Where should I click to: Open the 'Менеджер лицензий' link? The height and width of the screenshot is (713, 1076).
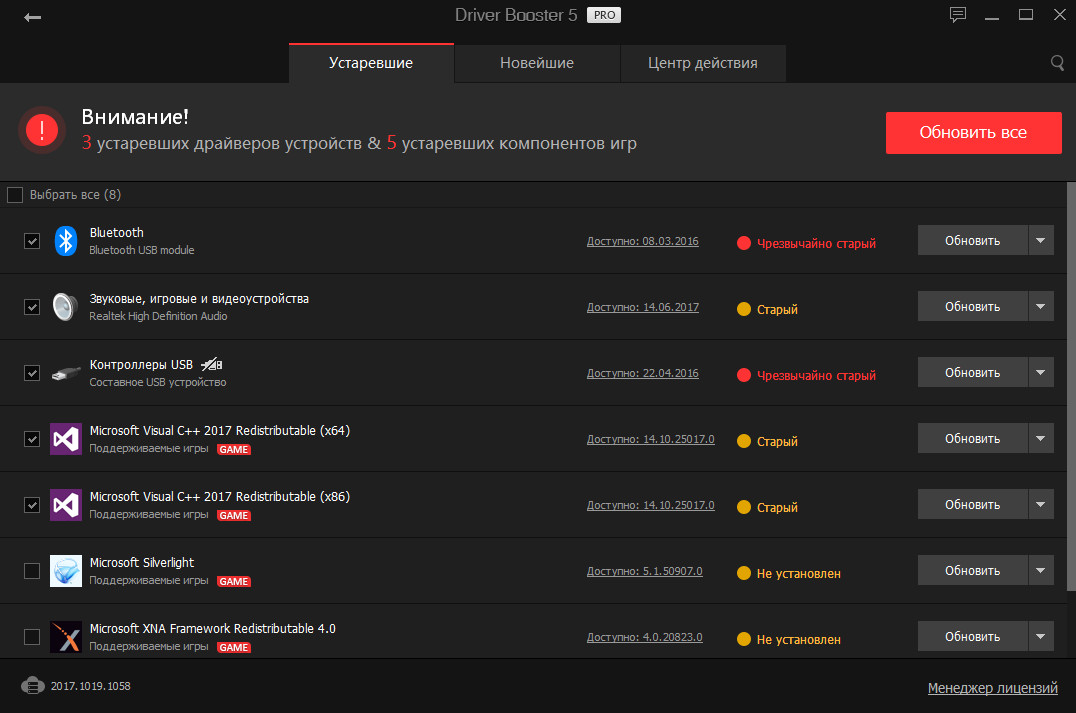[x=992, y=688]
